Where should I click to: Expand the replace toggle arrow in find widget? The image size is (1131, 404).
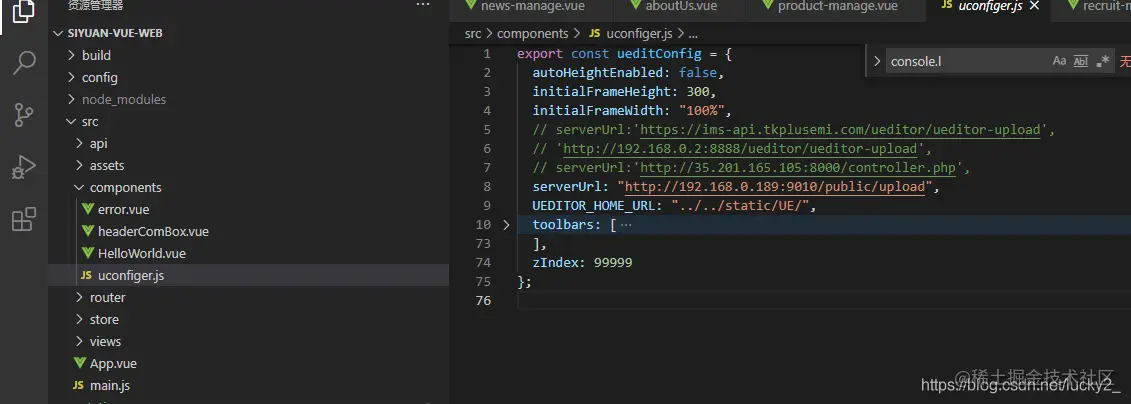pos(877,61)
